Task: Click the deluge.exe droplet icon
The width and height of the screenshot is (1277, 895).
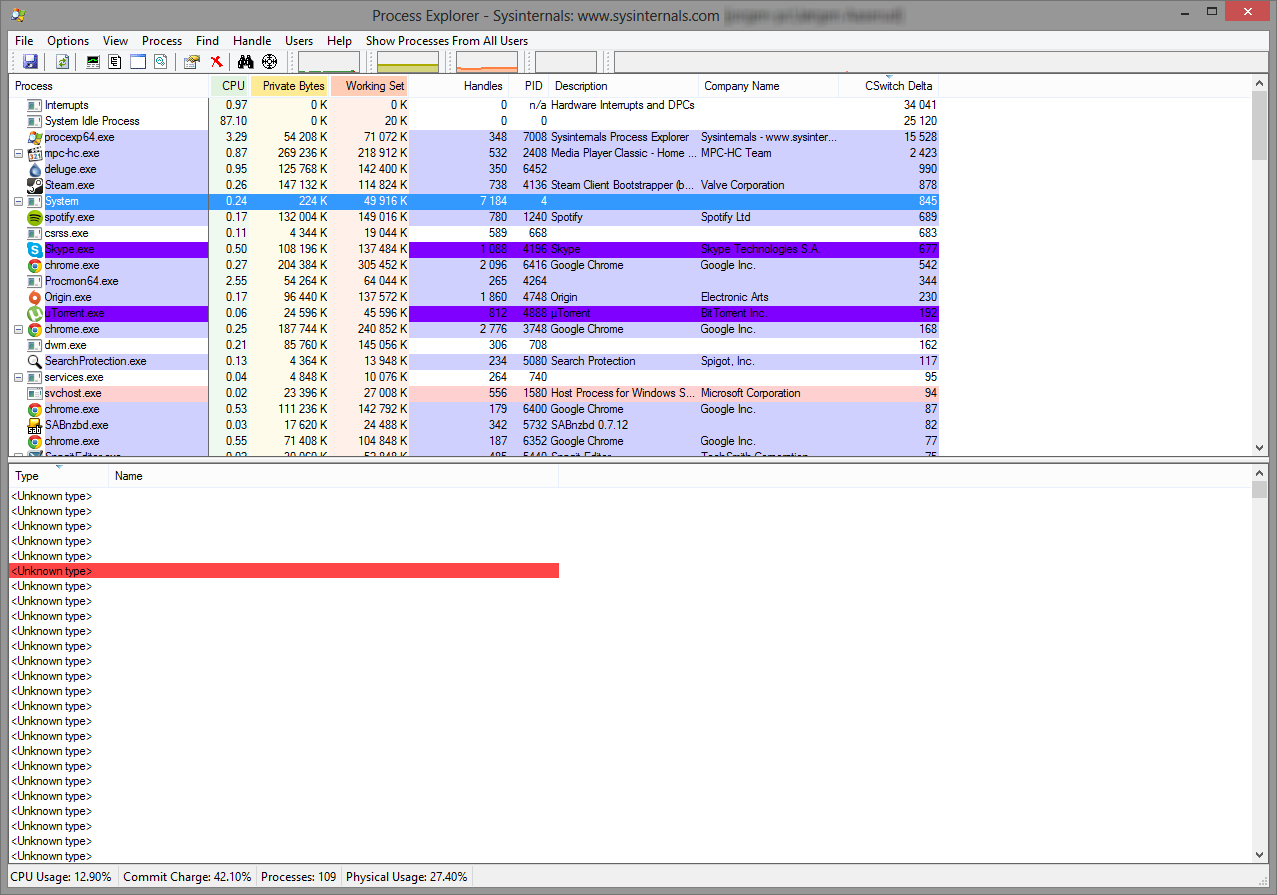Action: coord(35,169)
